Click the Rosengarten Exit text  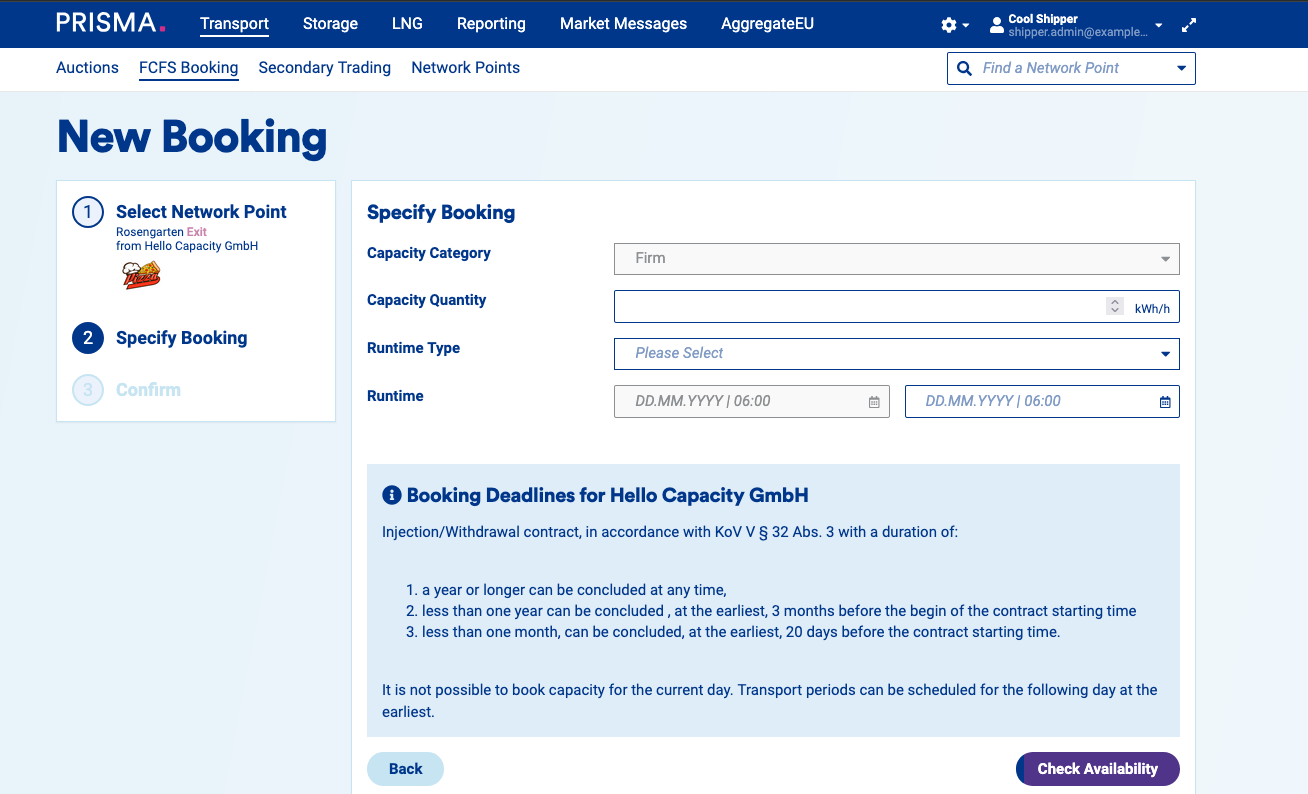pos(161,232)
